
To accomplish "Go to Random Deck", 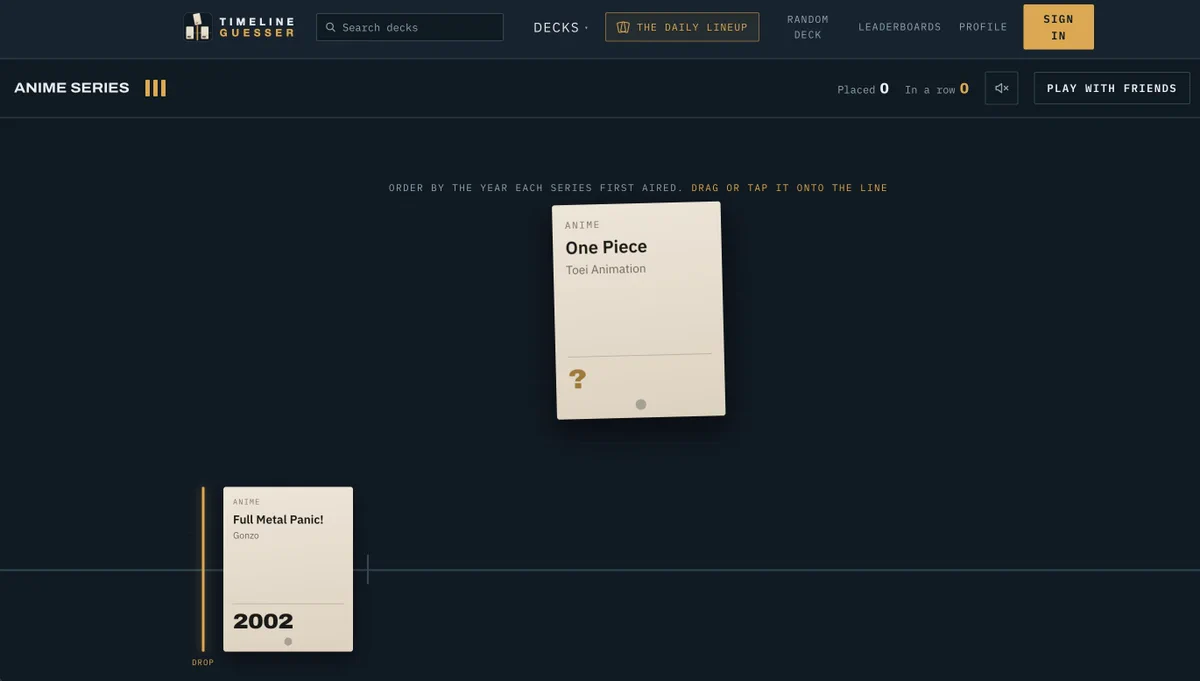I will point(807,27).
